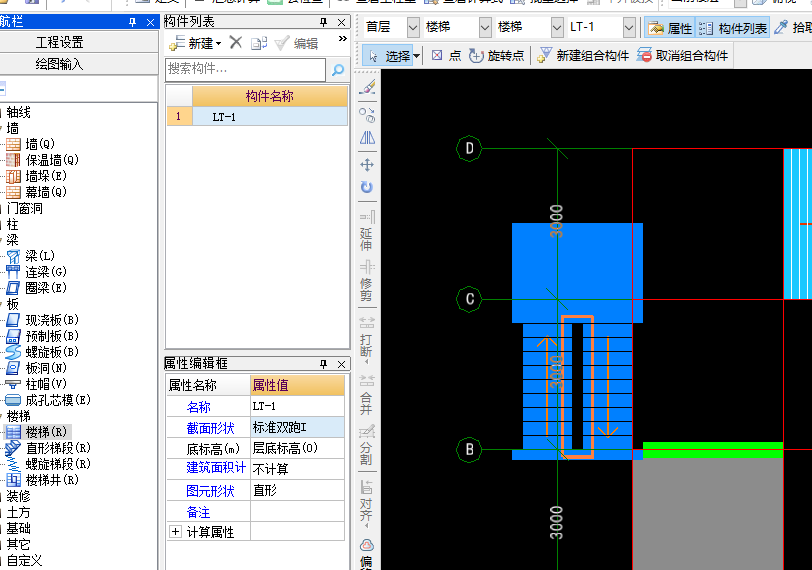Click the 延伸 extend tool

pyautogui.click(x=367, y=231)
